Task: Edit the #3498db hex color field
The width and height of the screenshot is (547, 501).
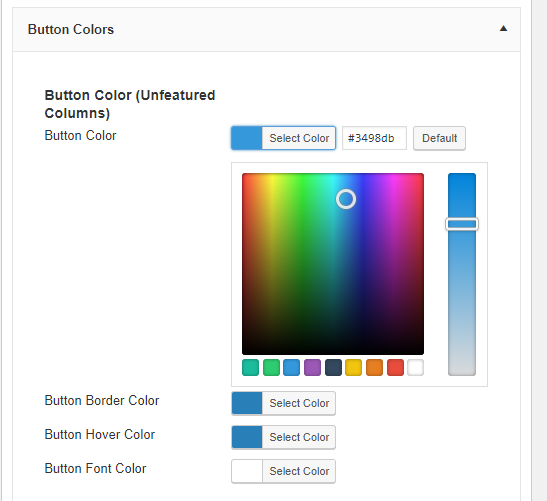Action: 374,138
